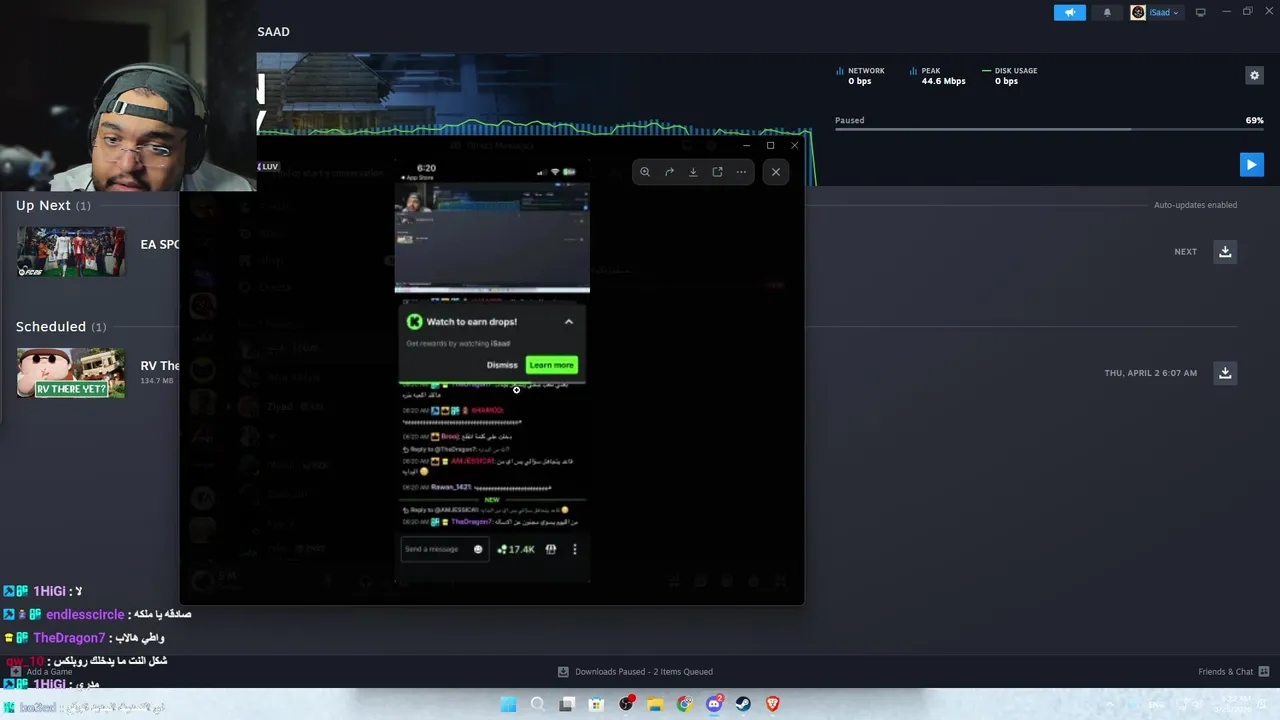This screenshot has height=720, width=1280.
Task: Close the Discord image viewer
Action: click(776, 172)
